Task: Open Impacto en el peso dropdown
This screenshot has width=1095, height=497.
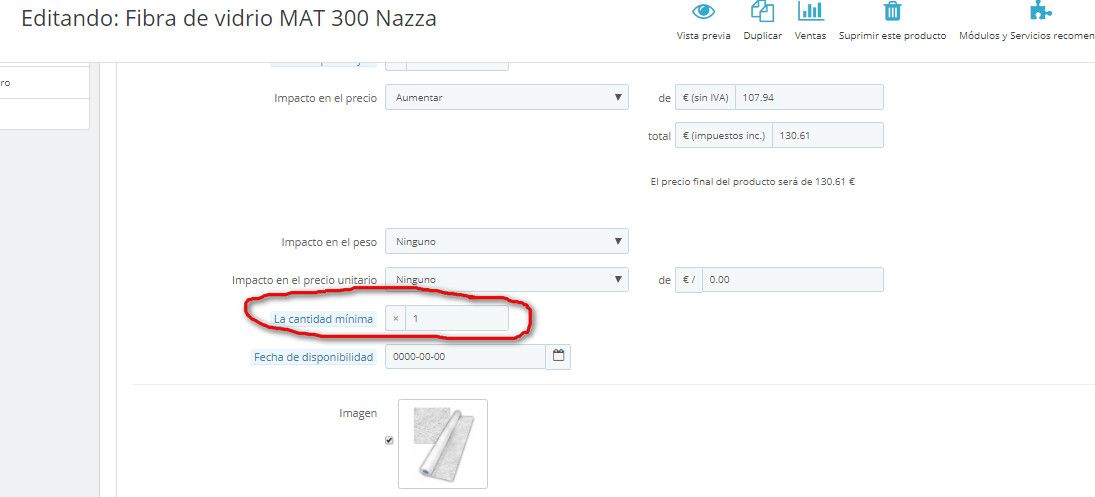Action: 507,242
